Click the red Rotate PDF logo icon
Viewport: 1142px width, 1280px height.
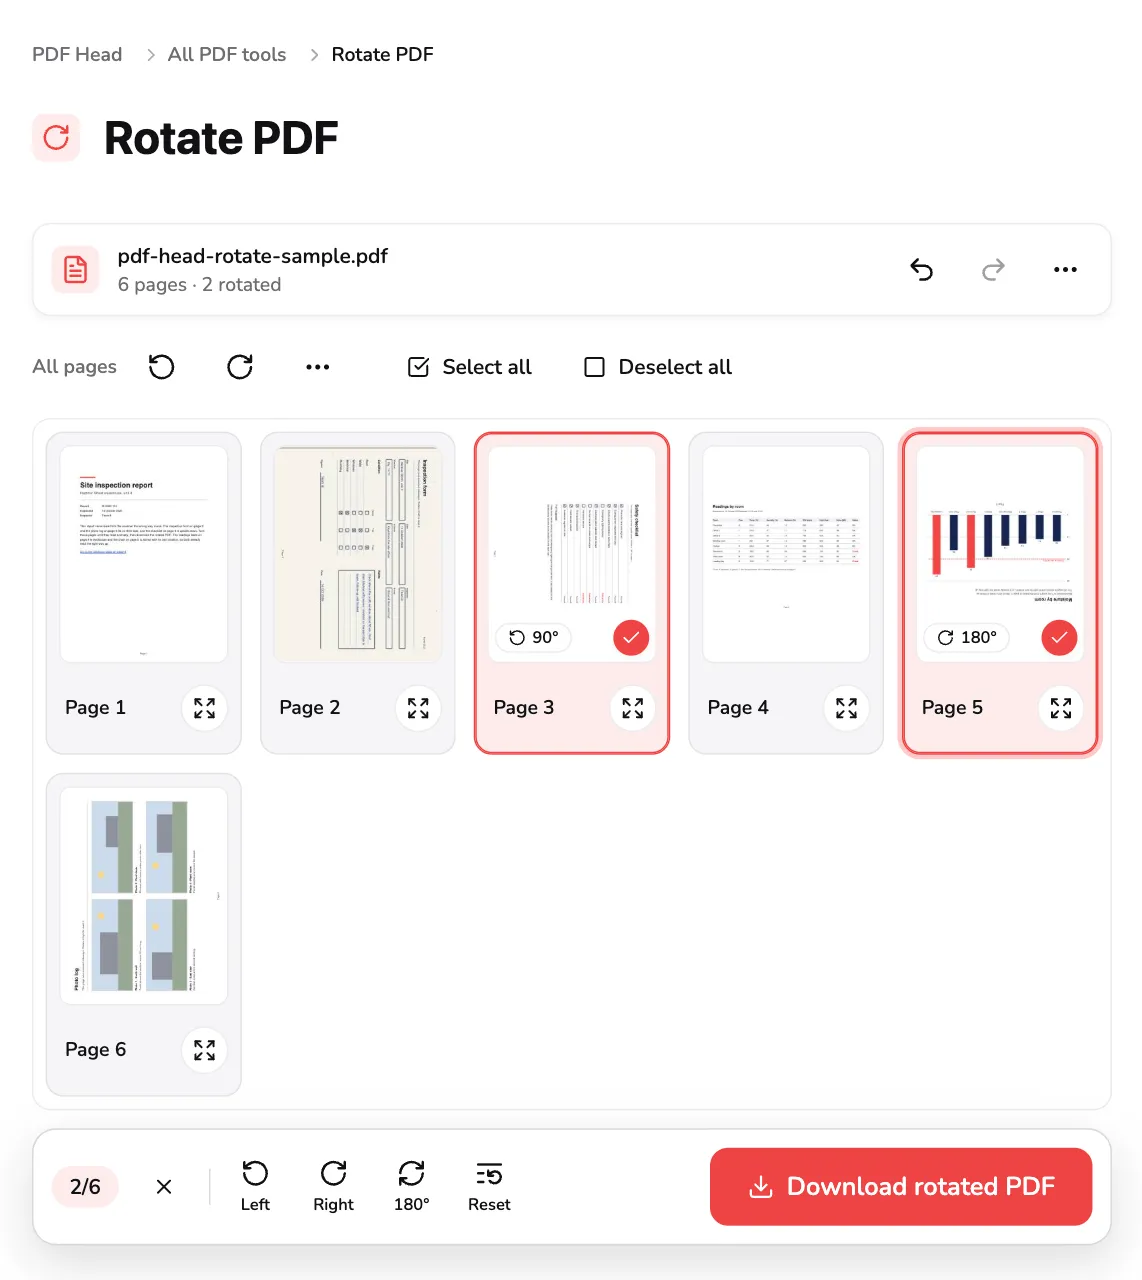(56, 138)
